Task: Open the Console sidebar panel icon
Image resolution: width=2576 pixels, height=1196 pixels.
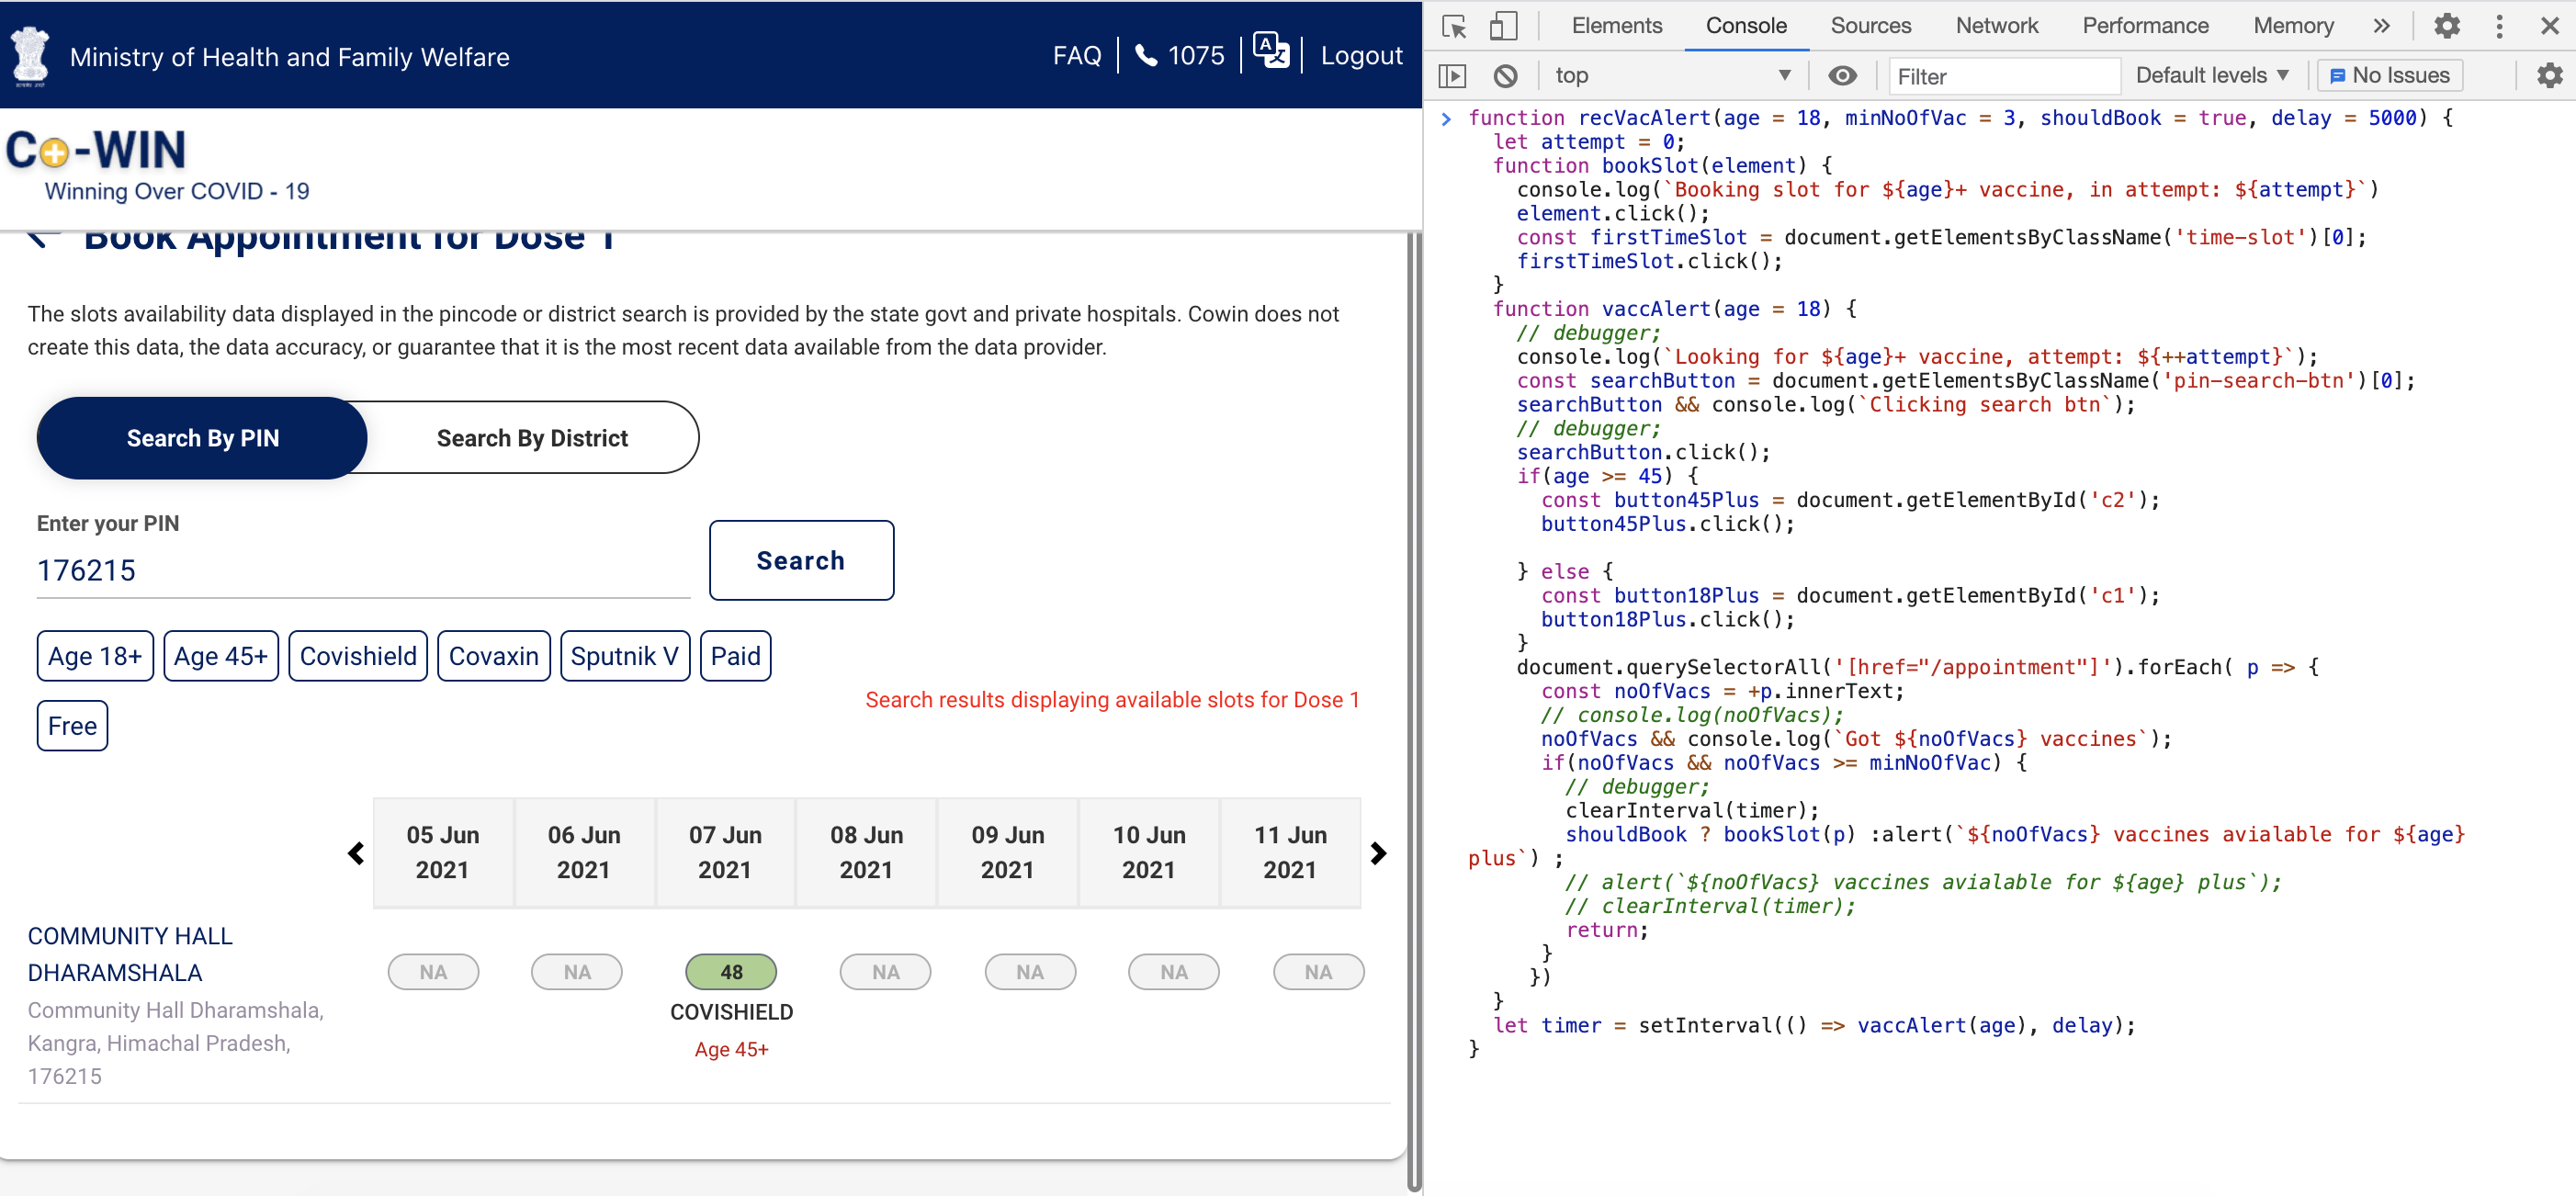Action: [x=1453, y=75]
